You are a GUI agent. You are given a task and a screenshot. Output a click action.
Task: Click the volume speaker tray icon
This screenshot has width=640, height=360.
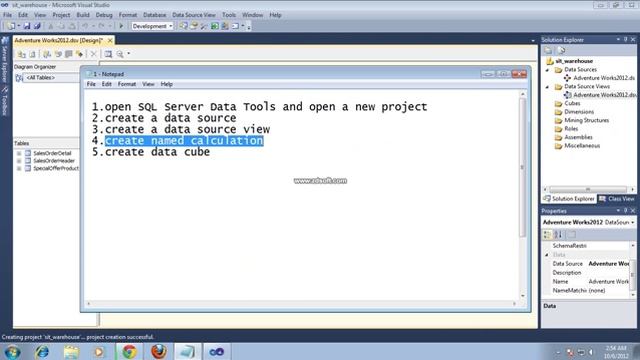tap(591, 352)
